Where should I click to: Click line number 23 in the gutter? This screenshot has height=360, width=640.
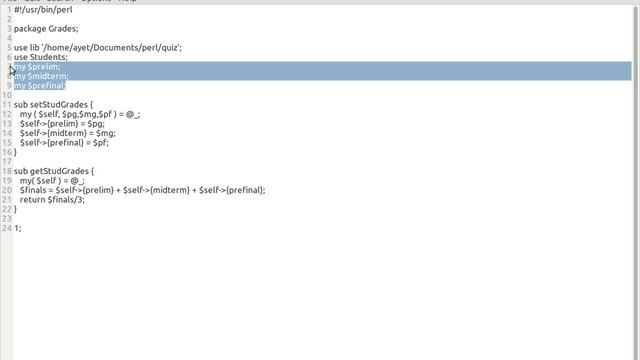coord(7,219)
